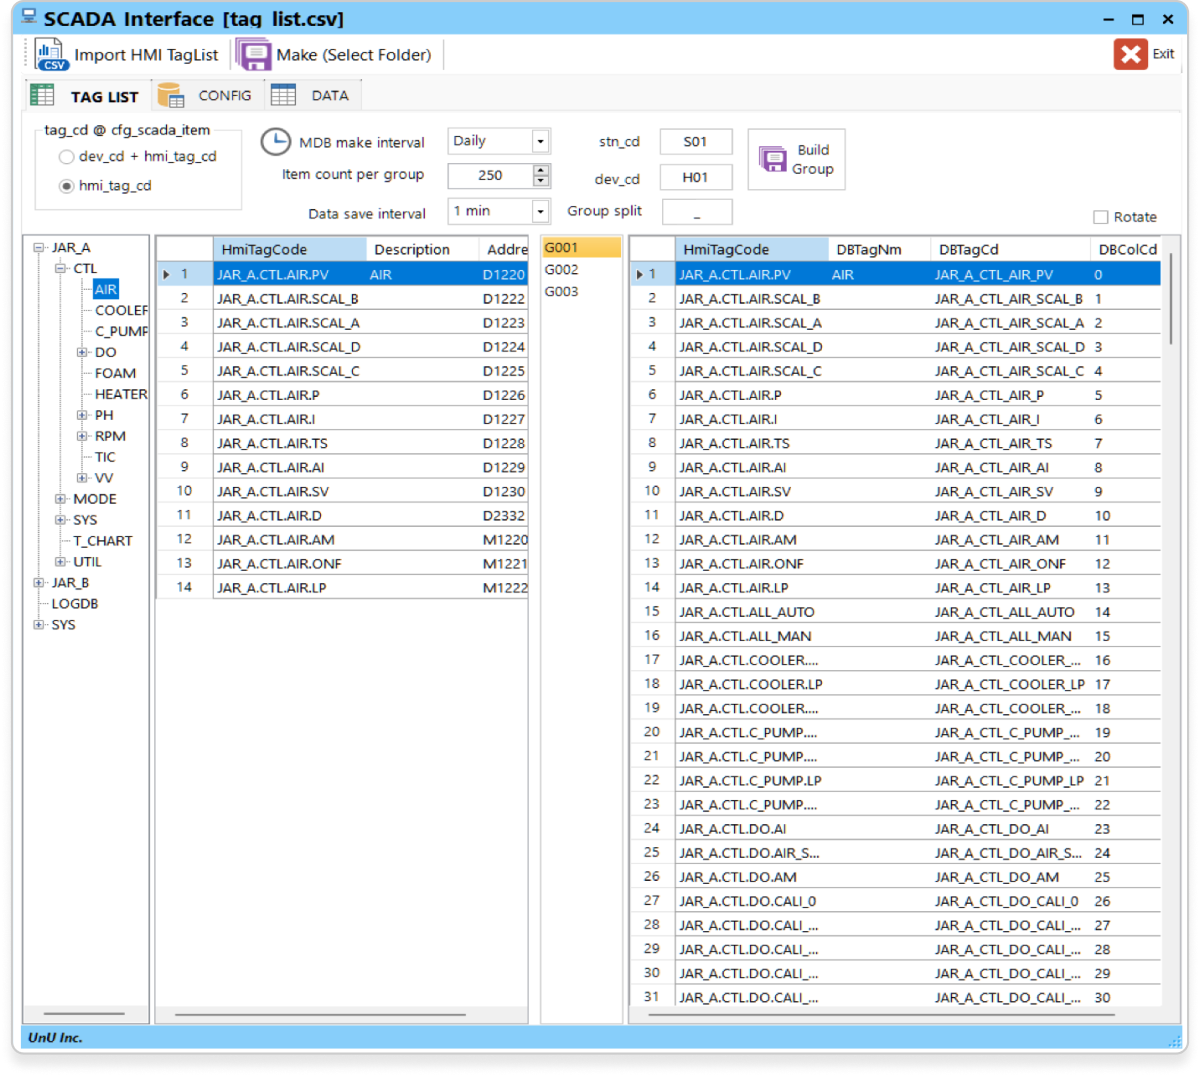
Task: Switch to the DATA tab
Action: pos(329,96)
